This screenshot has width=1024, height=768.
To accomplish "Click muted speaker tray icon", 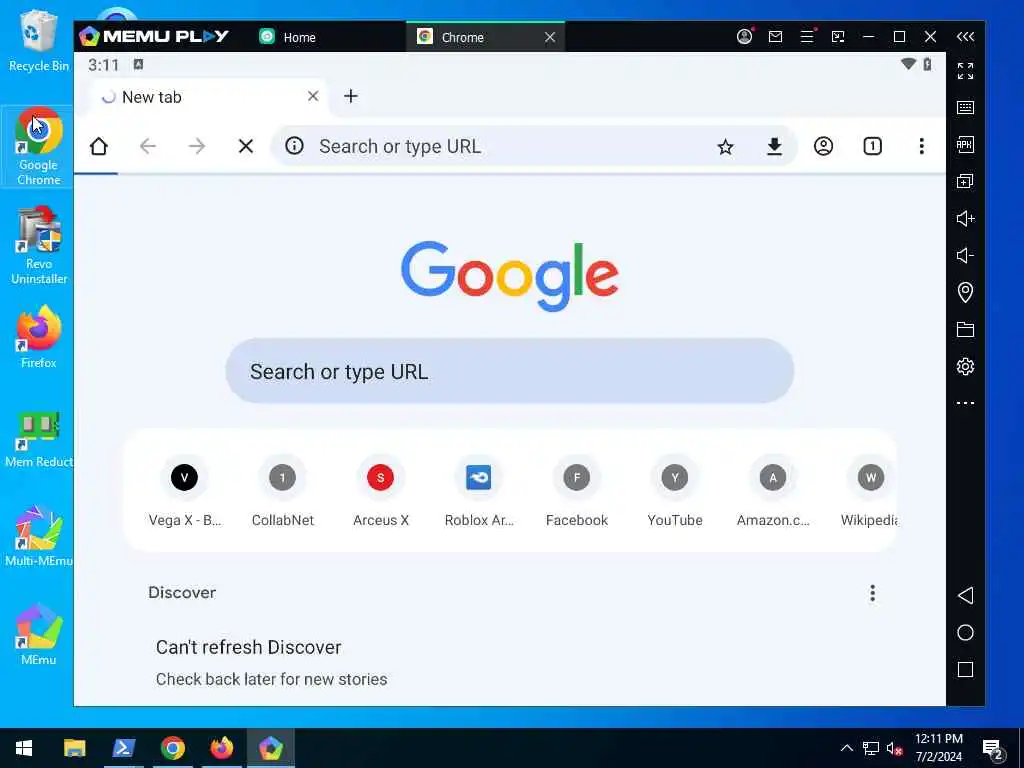I will coord(894,748).
